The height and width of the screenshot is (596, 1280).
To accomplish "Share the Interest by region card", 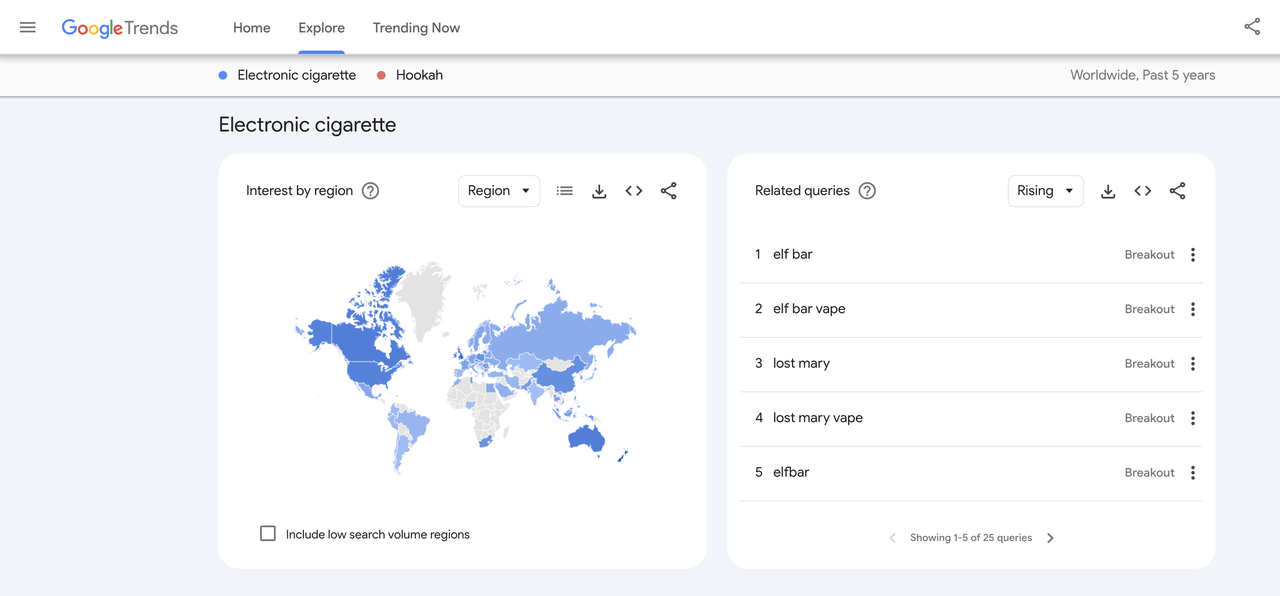I will tap(669, 191).
